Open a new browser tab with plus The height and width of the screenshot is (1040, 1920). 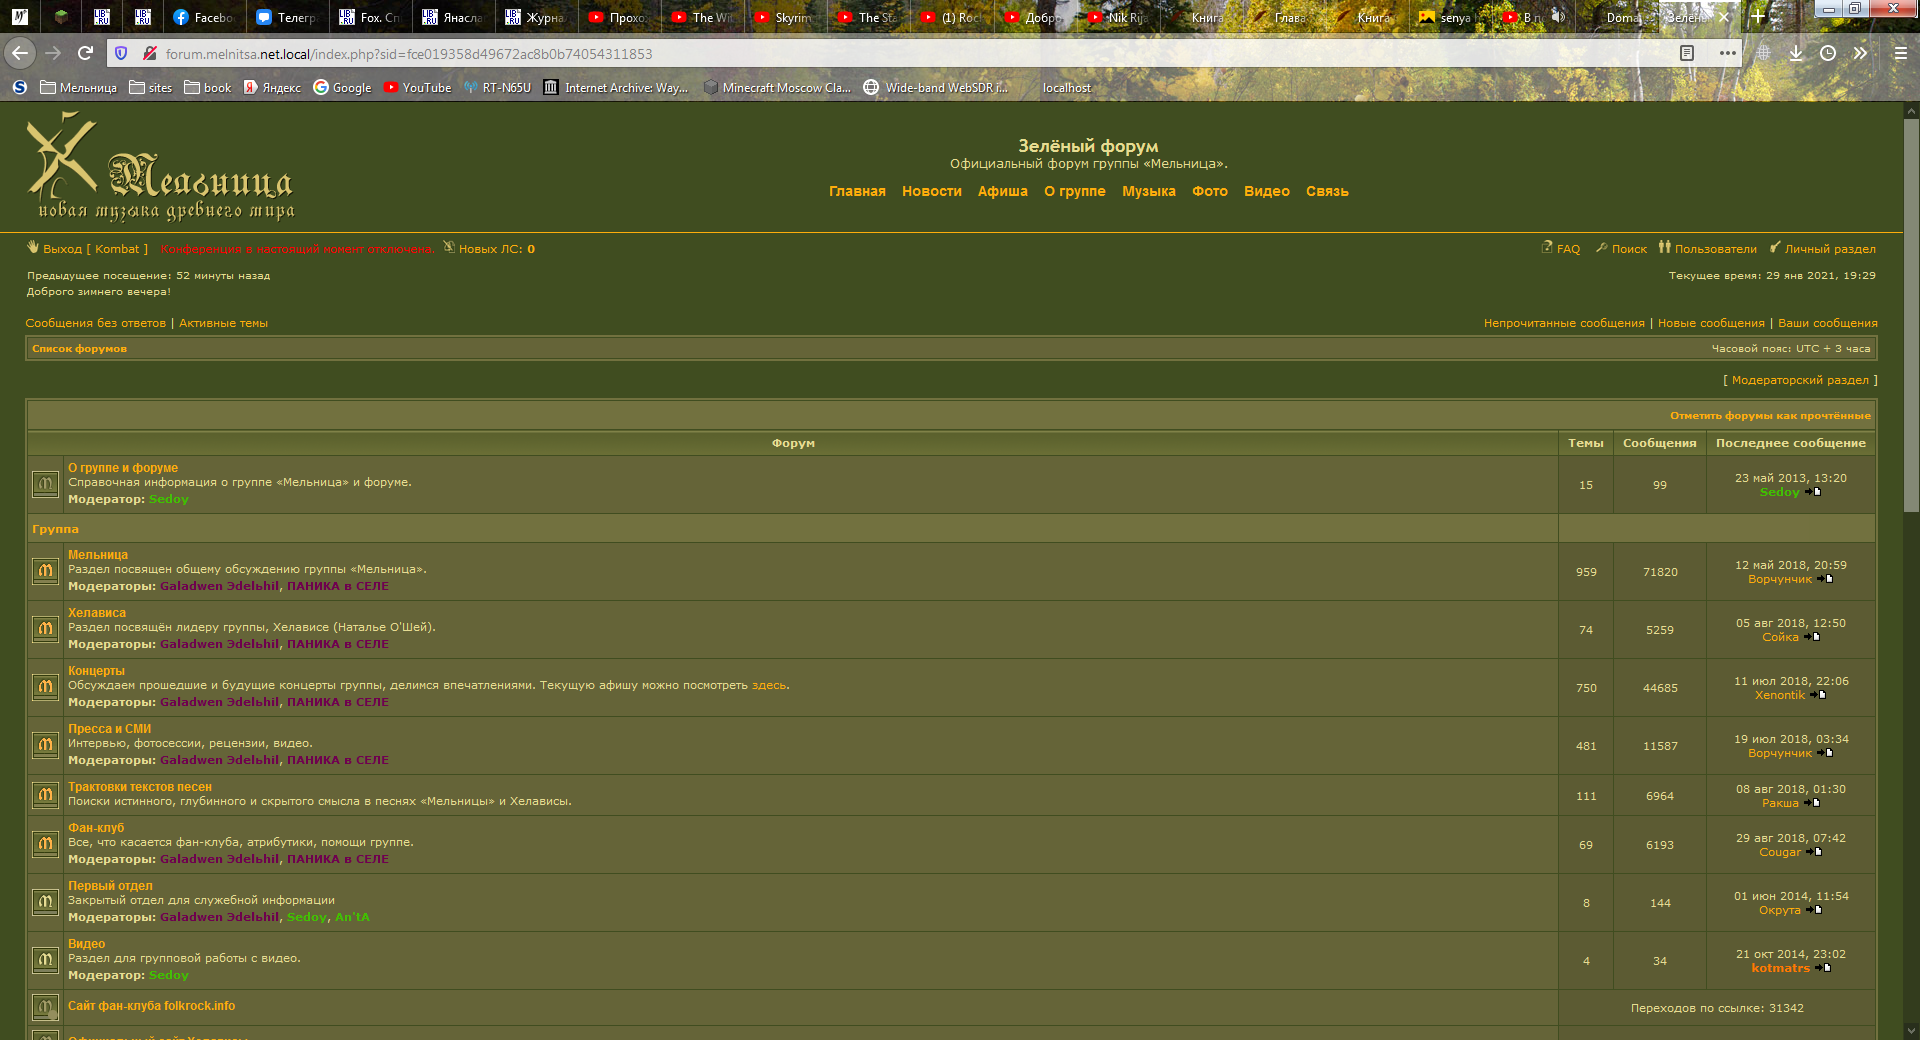[1757, 17]
